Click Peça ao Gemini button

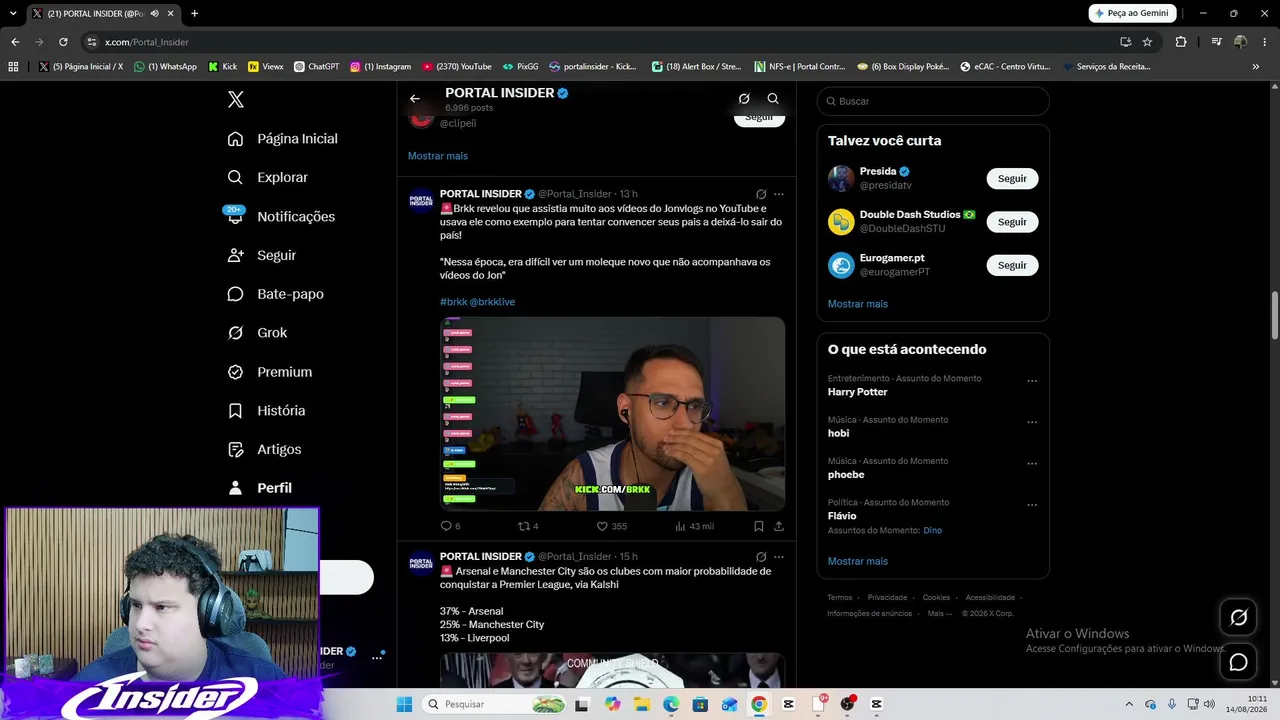point(1131,13)
